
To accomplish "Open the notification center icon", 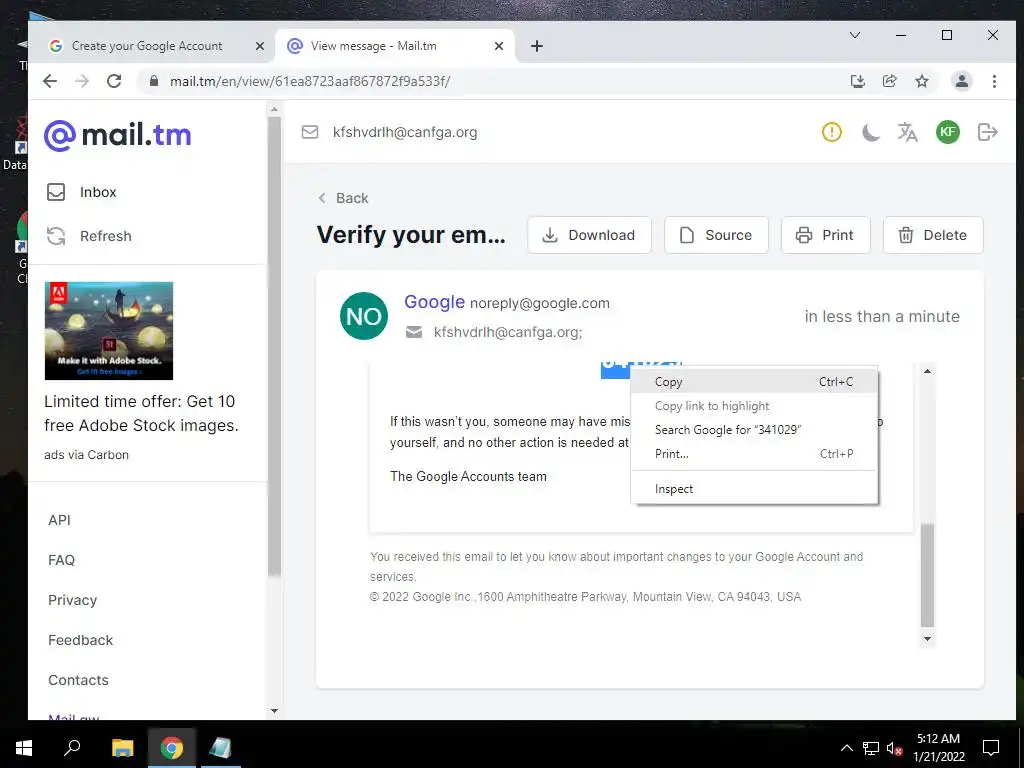I will pos(991,748).
